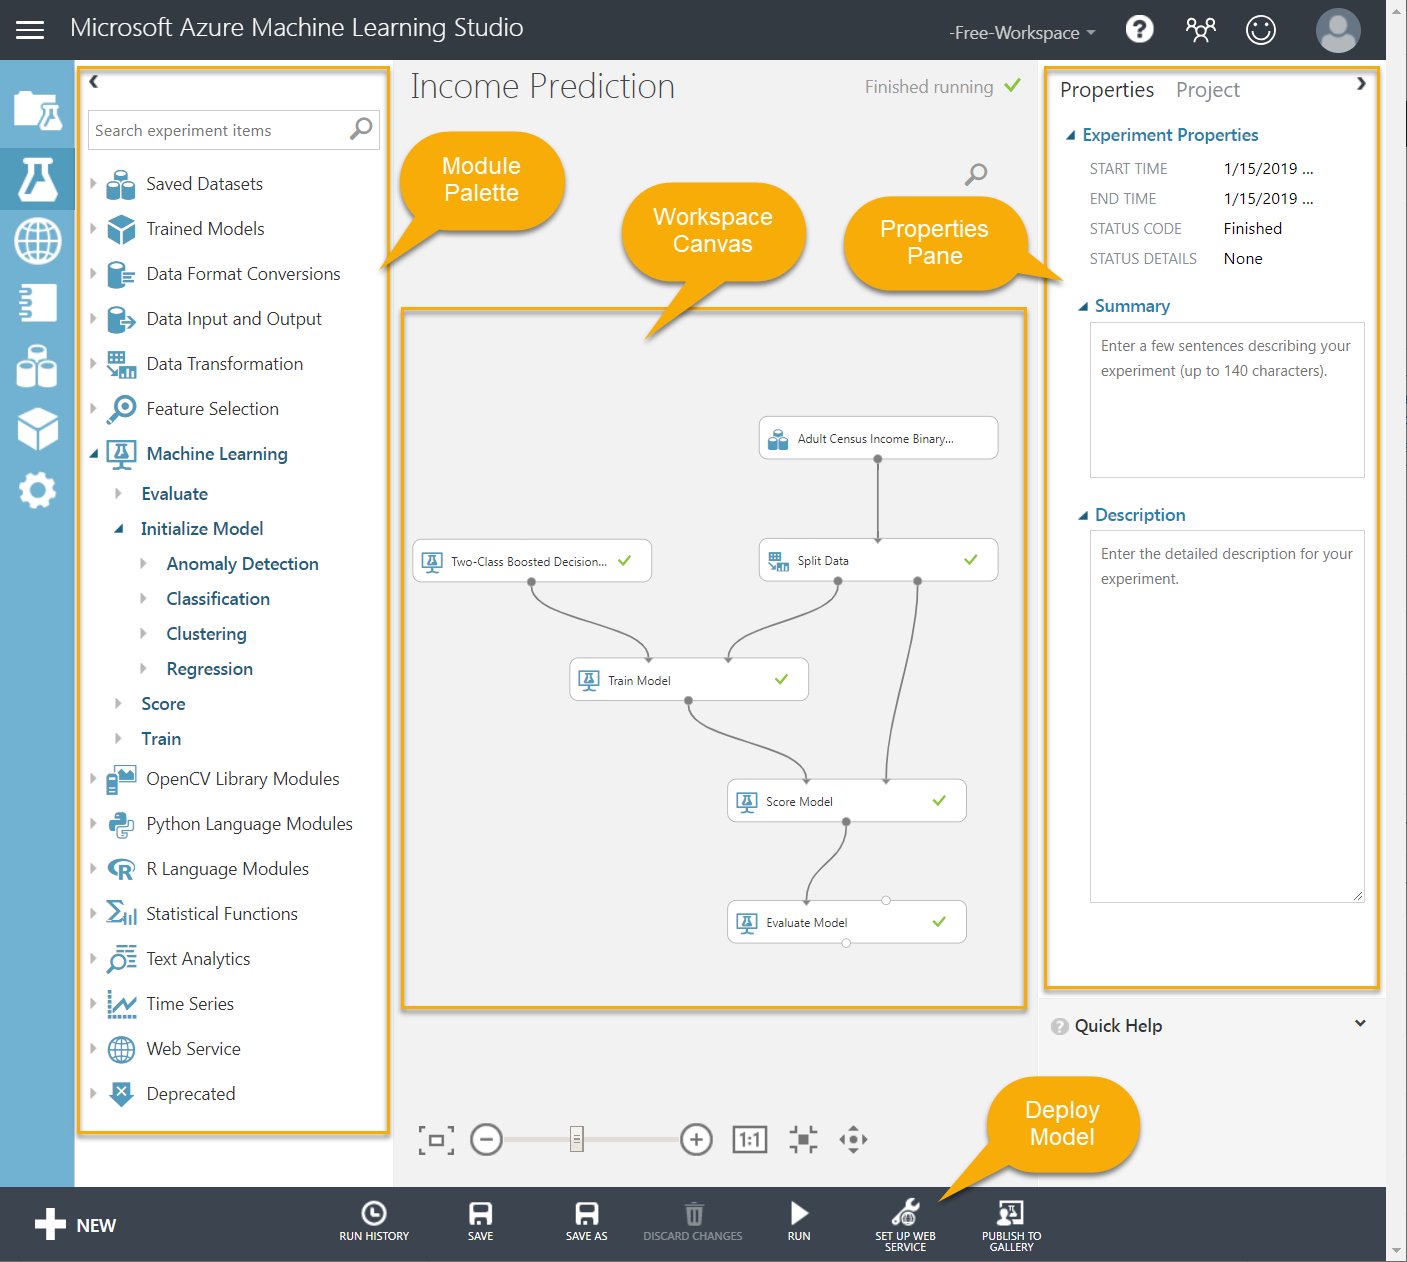The height and width of the screenshot is (1262, 1407).
Task: Open the community people icon in header
Action: tap(1200, 30)
